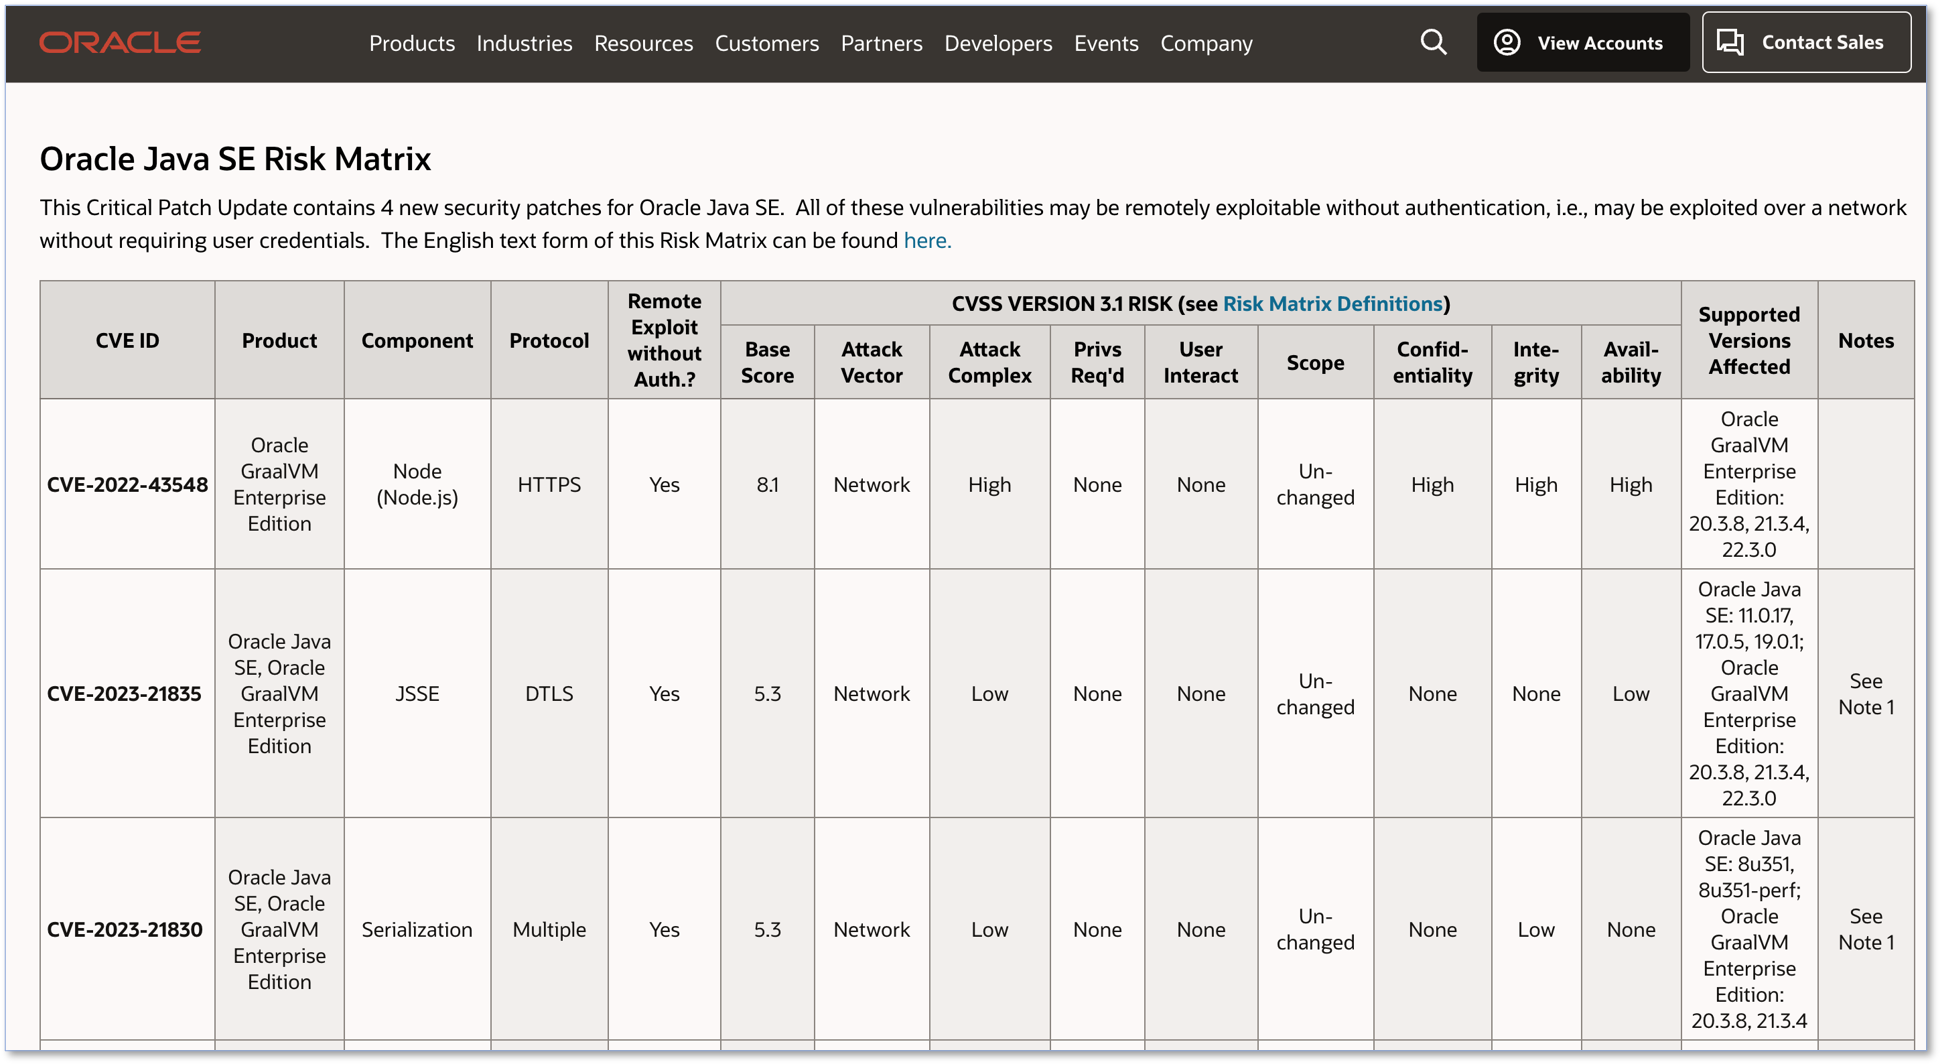Click the DTLS protocol cell
The width and height of the screenshot is (1940, 1064).
coord(549,694)
